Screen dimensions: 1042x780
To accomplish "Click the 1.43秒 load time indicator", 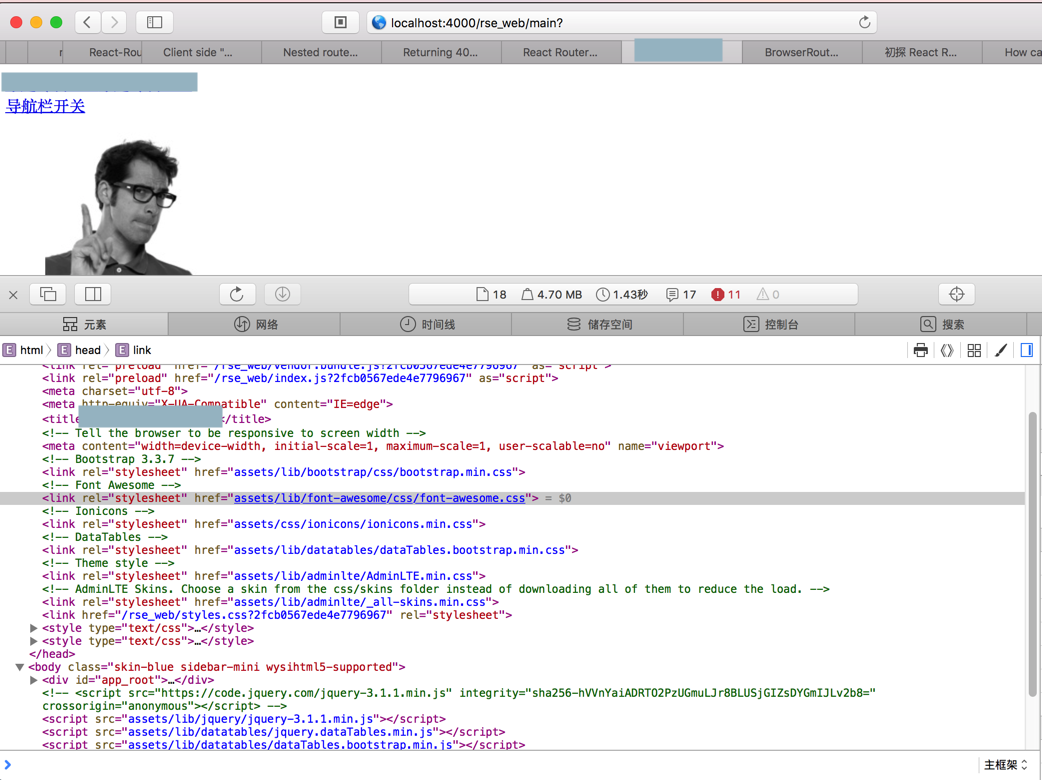I will [x=622, y=294].
